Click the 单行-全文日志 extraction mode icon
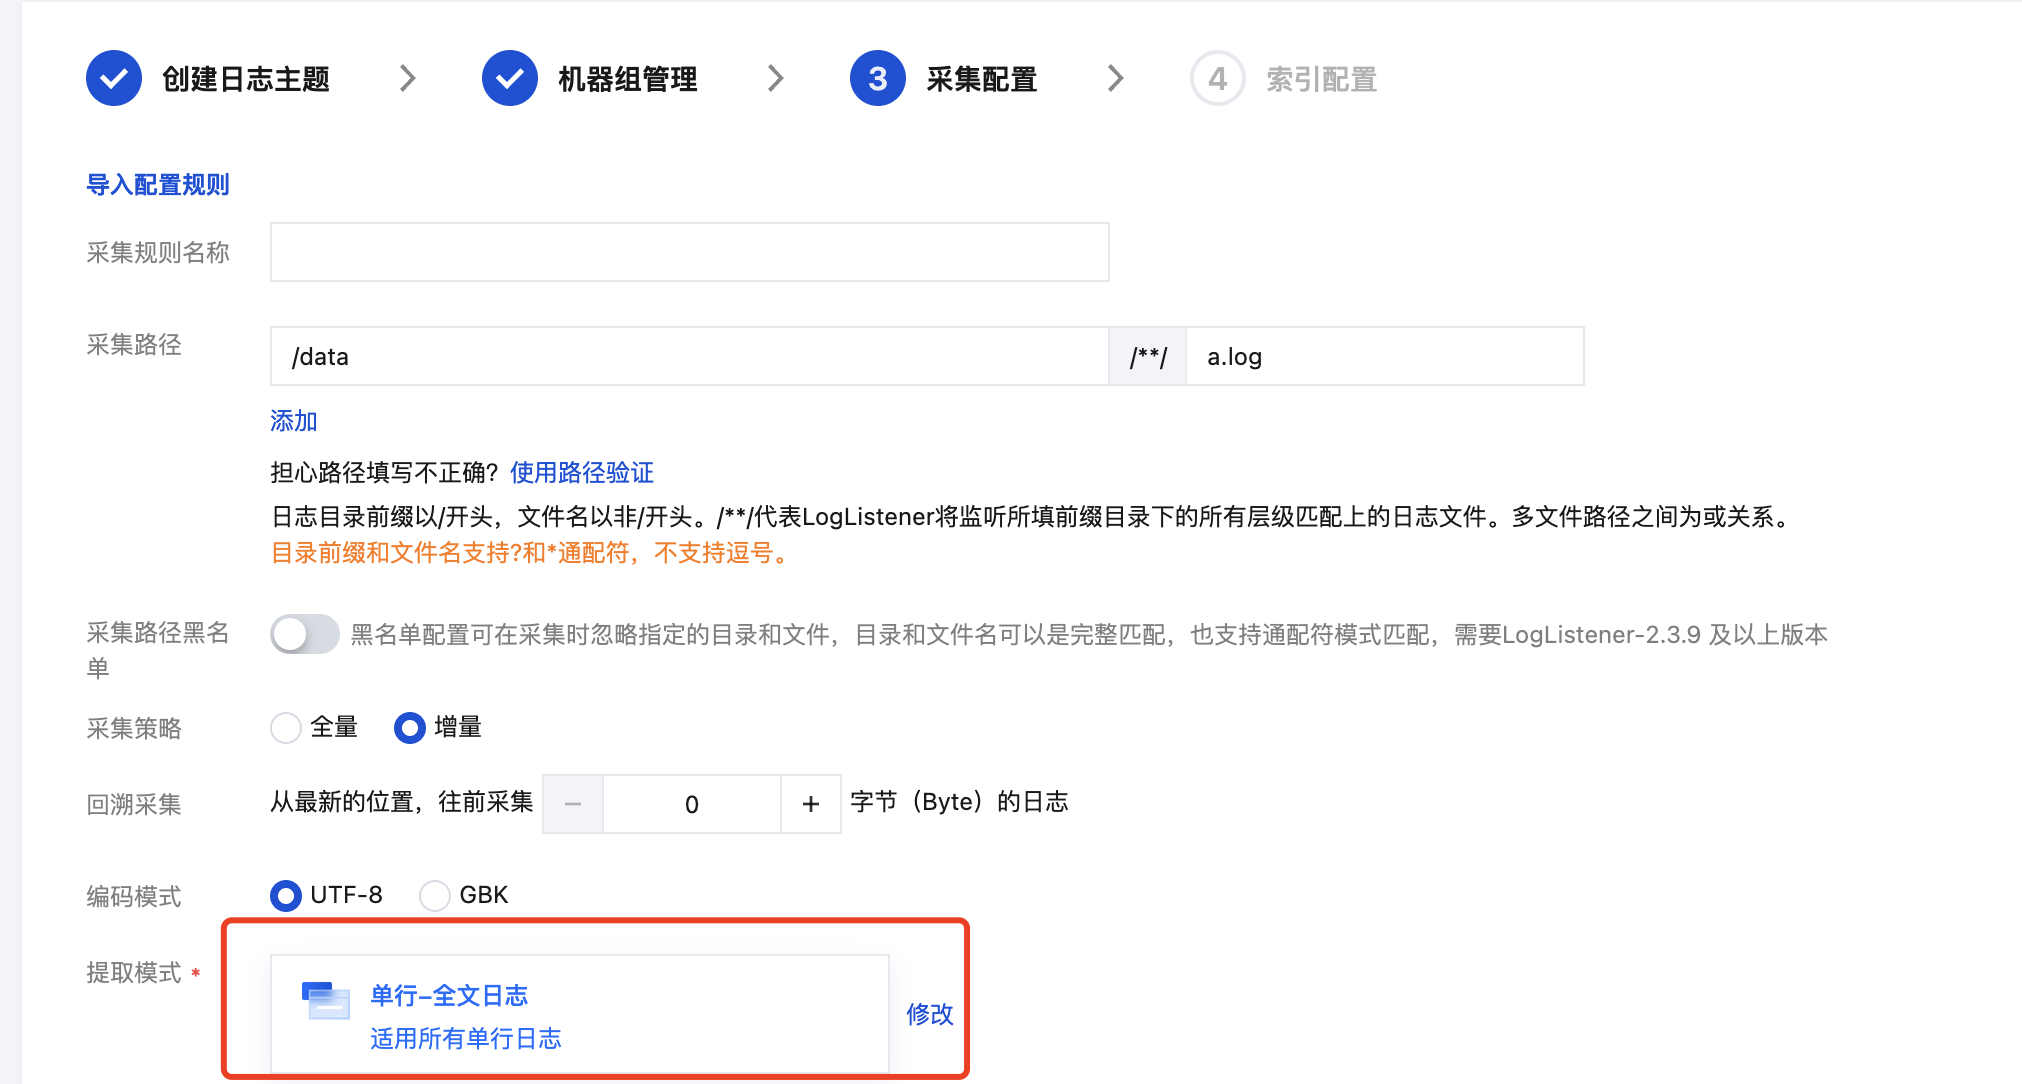This screenshot has width=2022, height=1084. click(x=325, y=1000)
